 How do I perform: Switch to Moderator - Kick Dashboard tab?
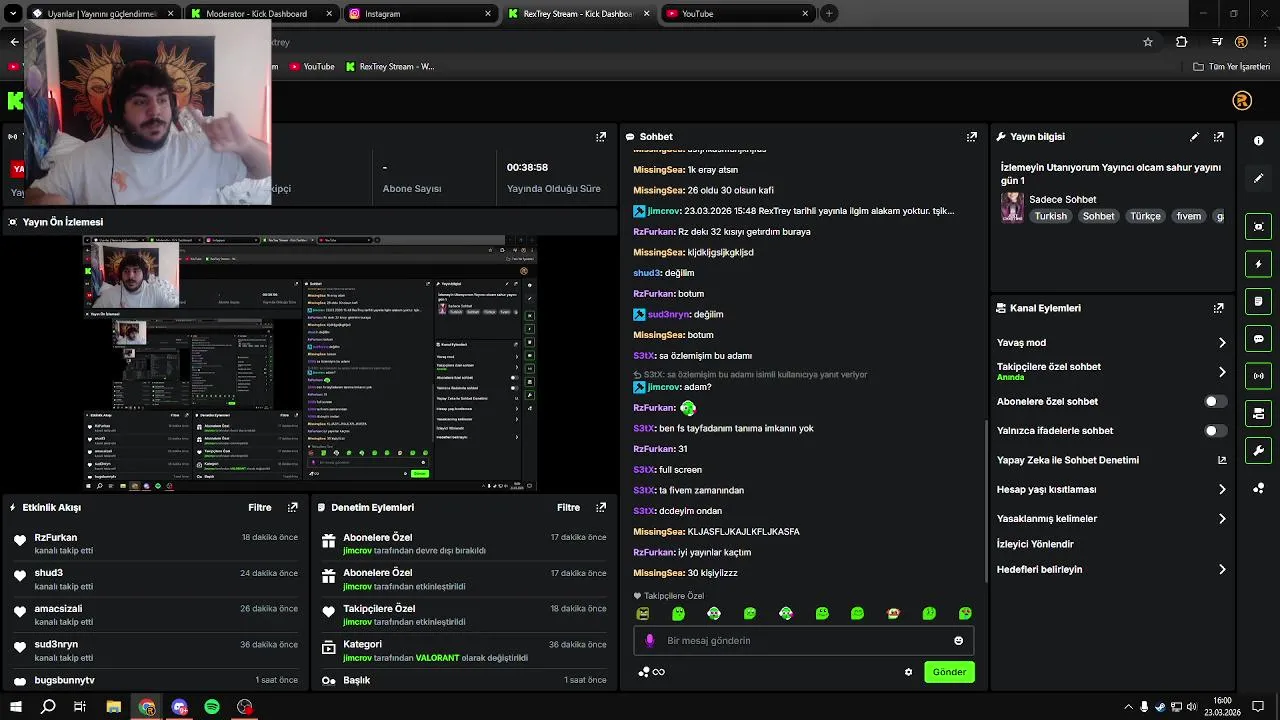click(x=262, y=14)
